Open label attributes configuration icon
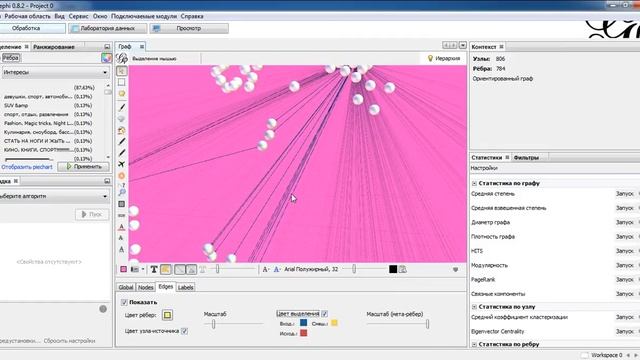 pos(402,269)
